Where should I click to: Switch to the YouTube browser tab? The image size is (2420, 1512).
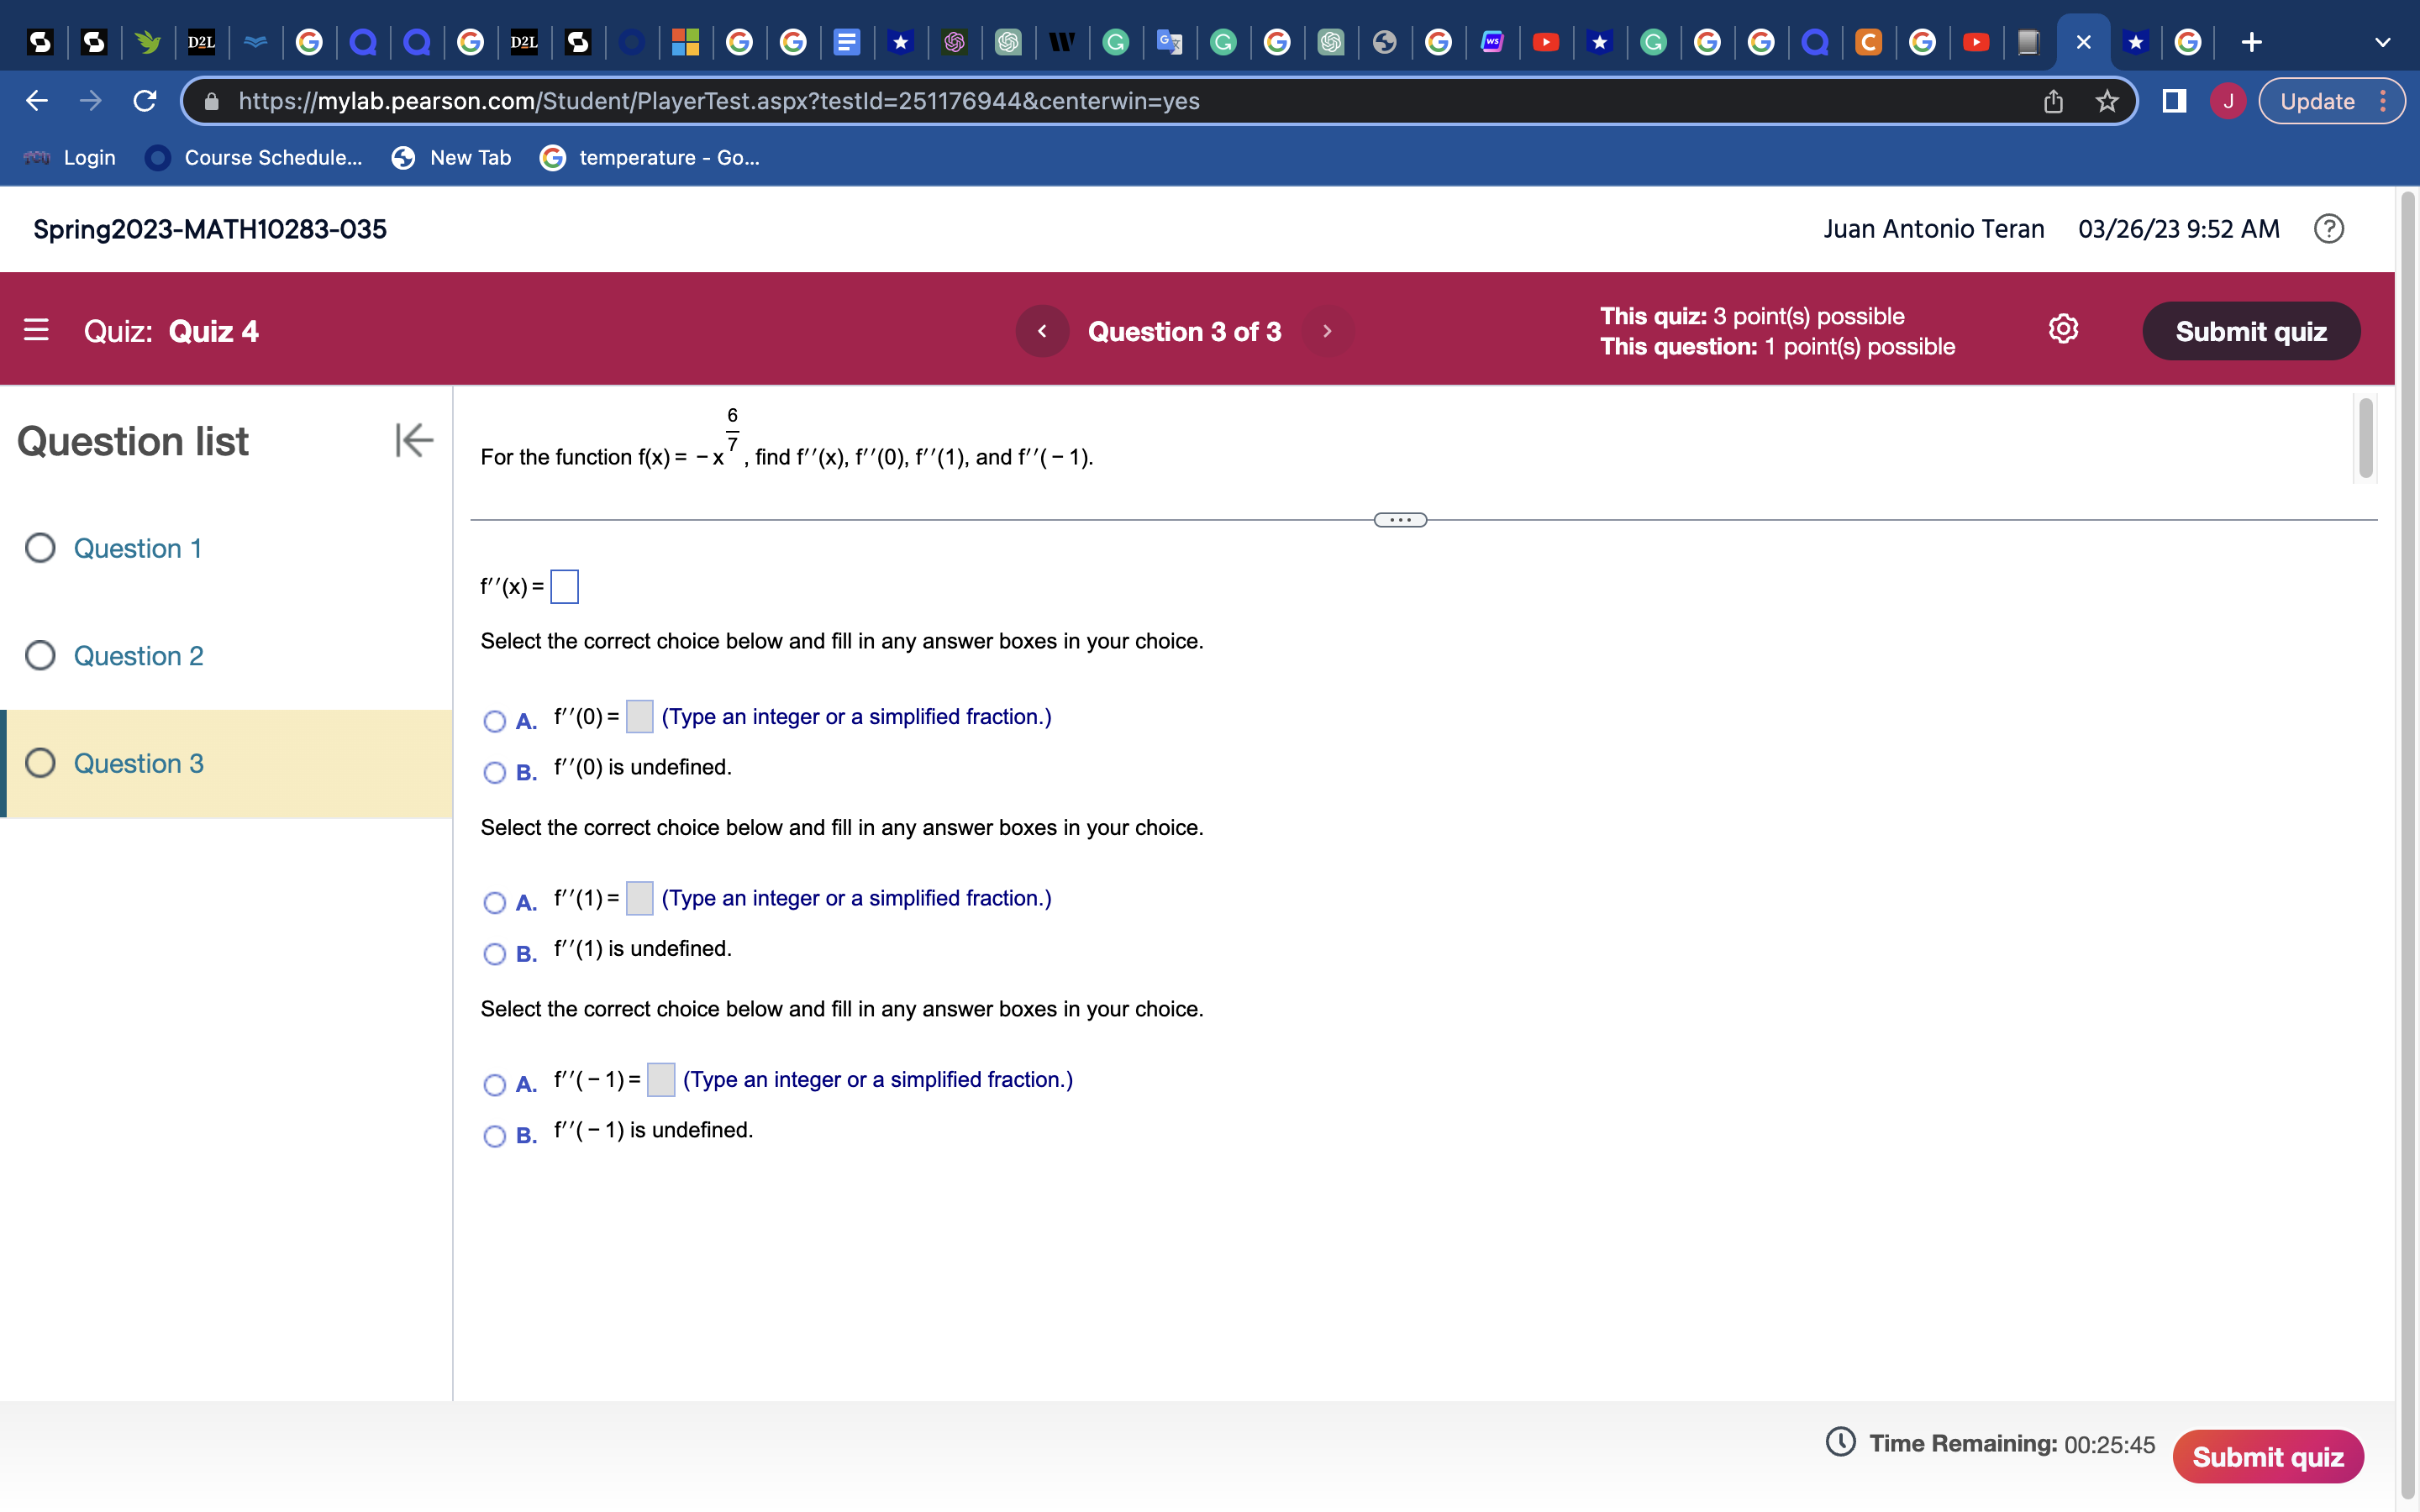click(1546, 43)
